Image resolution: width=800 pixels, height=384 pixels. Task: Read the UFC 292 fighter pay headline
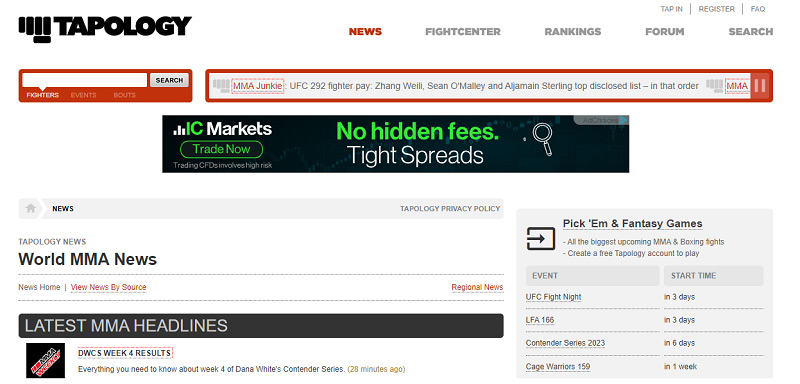click(494, 86)
